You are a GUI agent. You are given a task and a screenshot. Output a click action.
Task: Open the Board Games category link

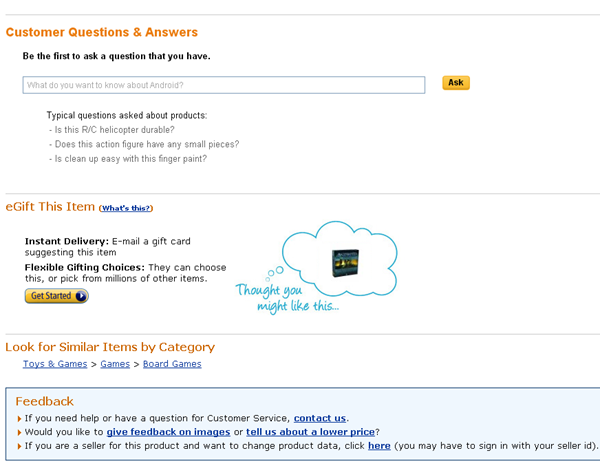172,364
